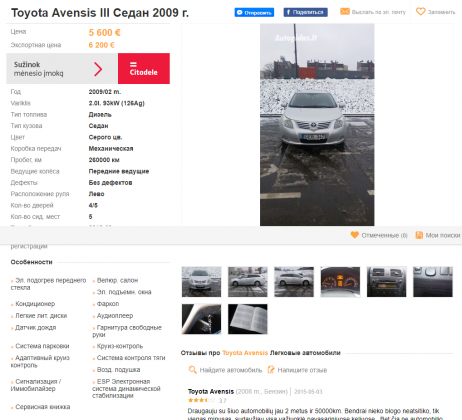Select the radio console thumbnail

pos(386,282)
